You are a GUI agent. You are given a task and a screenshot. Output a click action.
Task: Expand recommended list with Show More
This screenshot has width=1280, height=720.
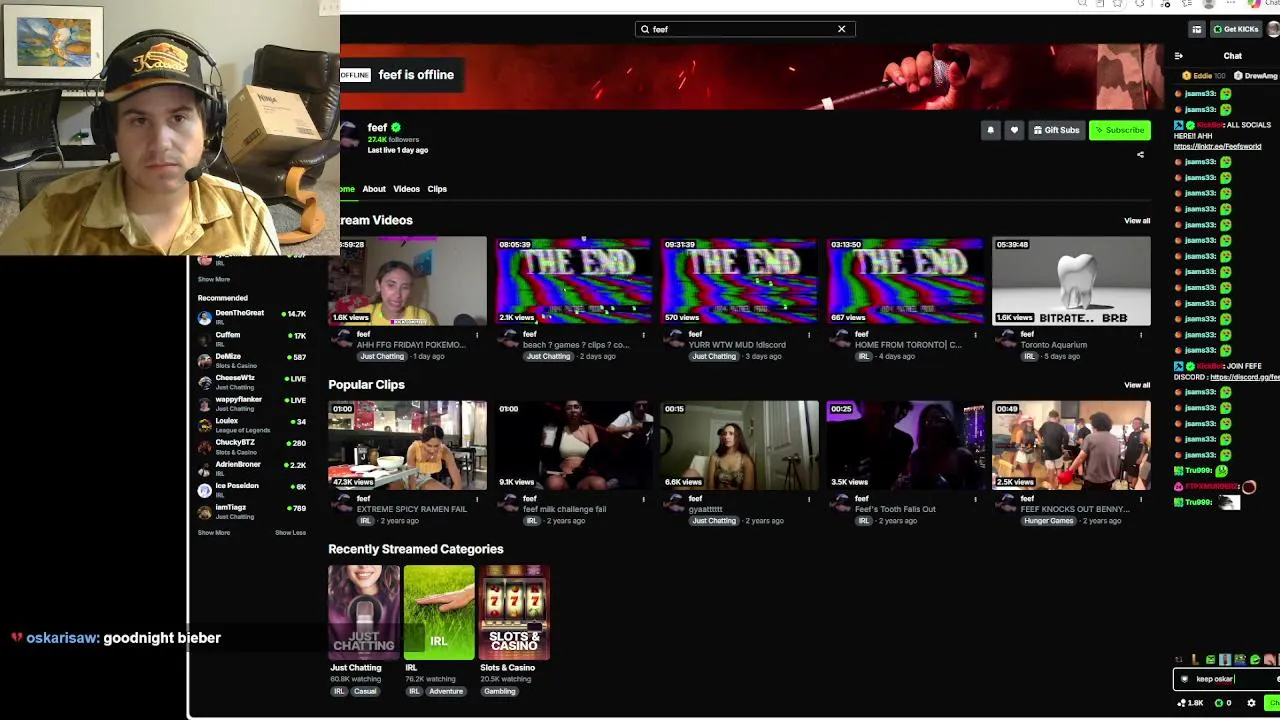[x=214, y=533]
